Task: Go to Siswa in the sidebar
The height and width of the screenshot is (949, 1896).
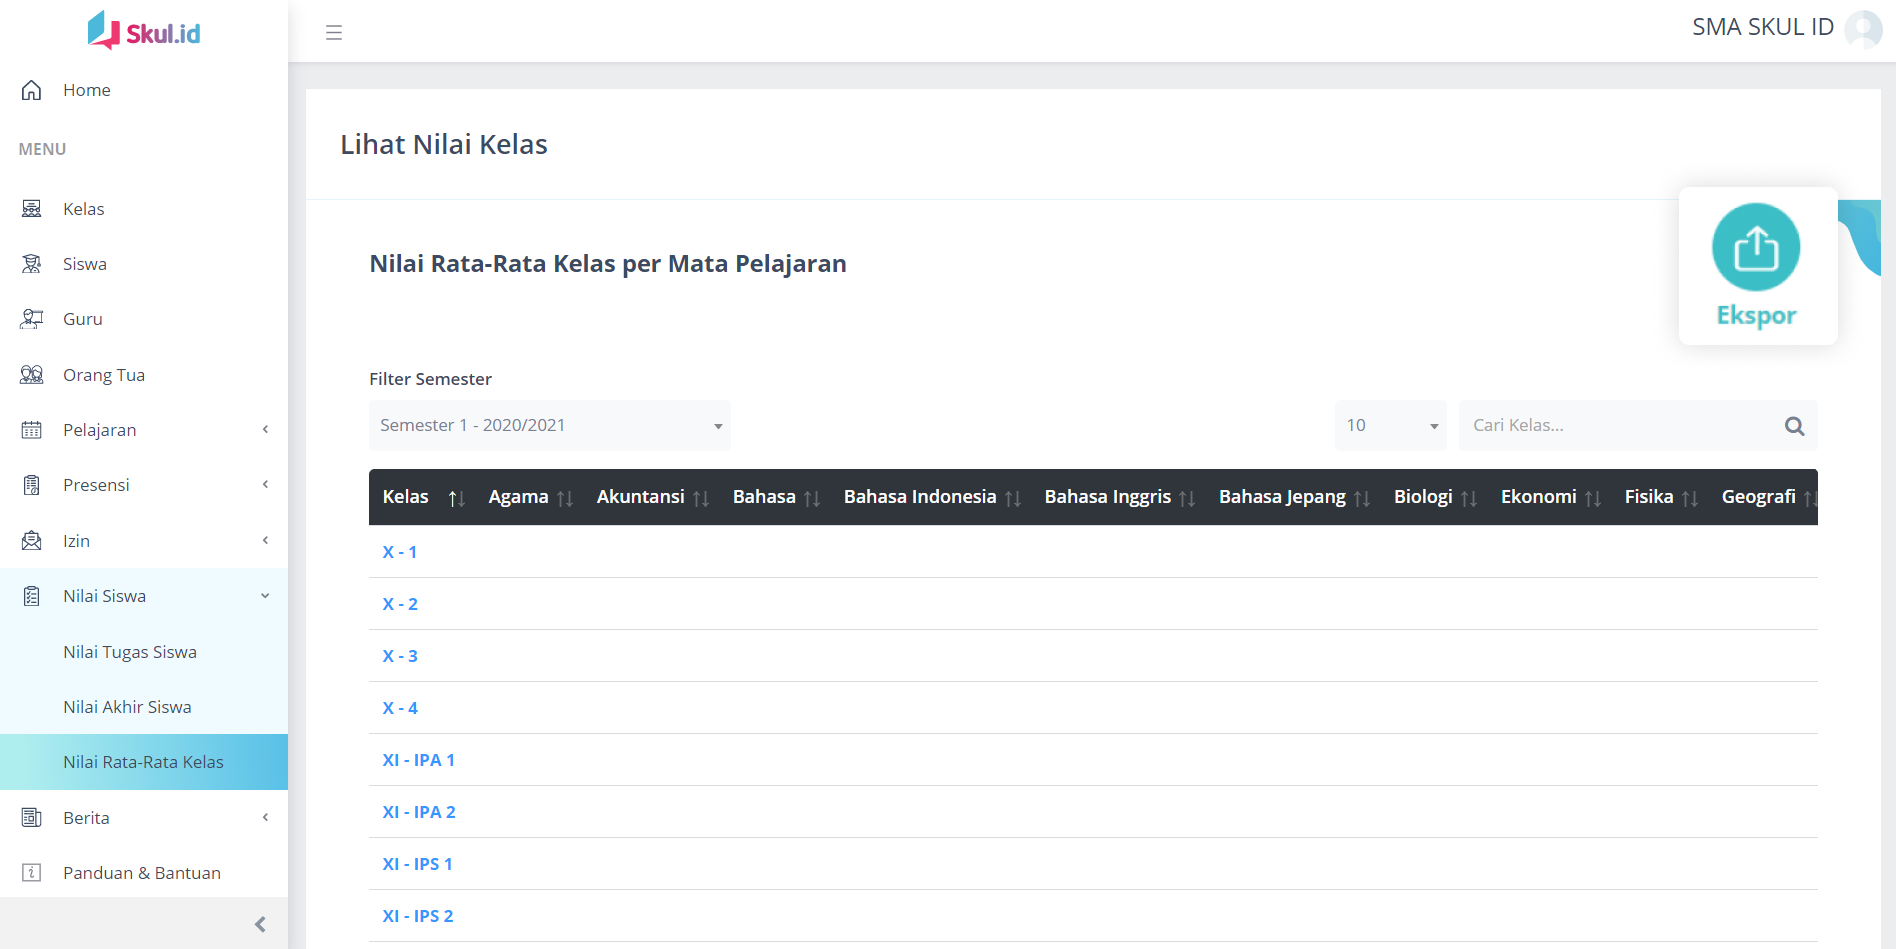Action: coord(84,264)
